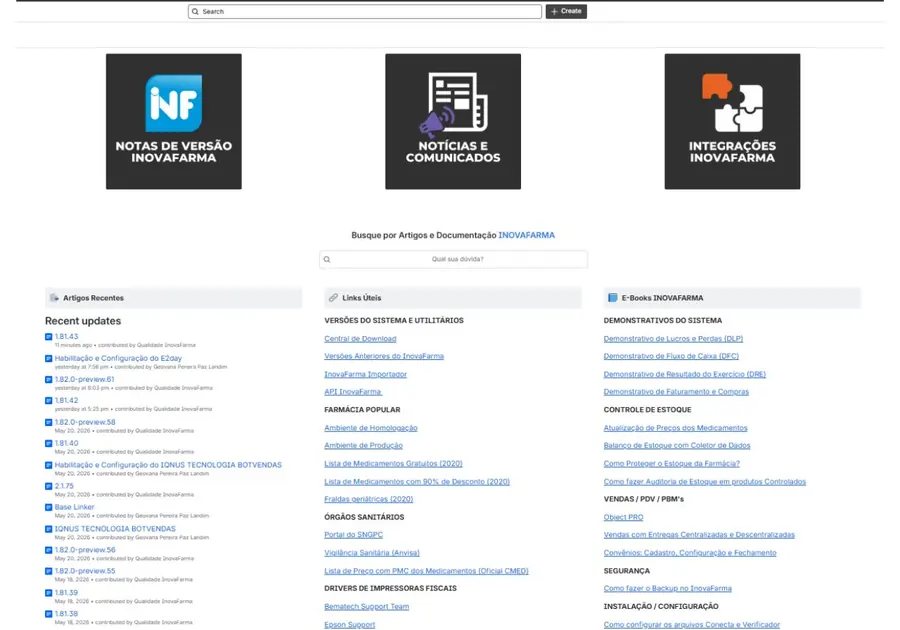This screenshot has width=900, height=630.
Task: Click the page icon beside 1.81.43
Action: pos(49,337)
